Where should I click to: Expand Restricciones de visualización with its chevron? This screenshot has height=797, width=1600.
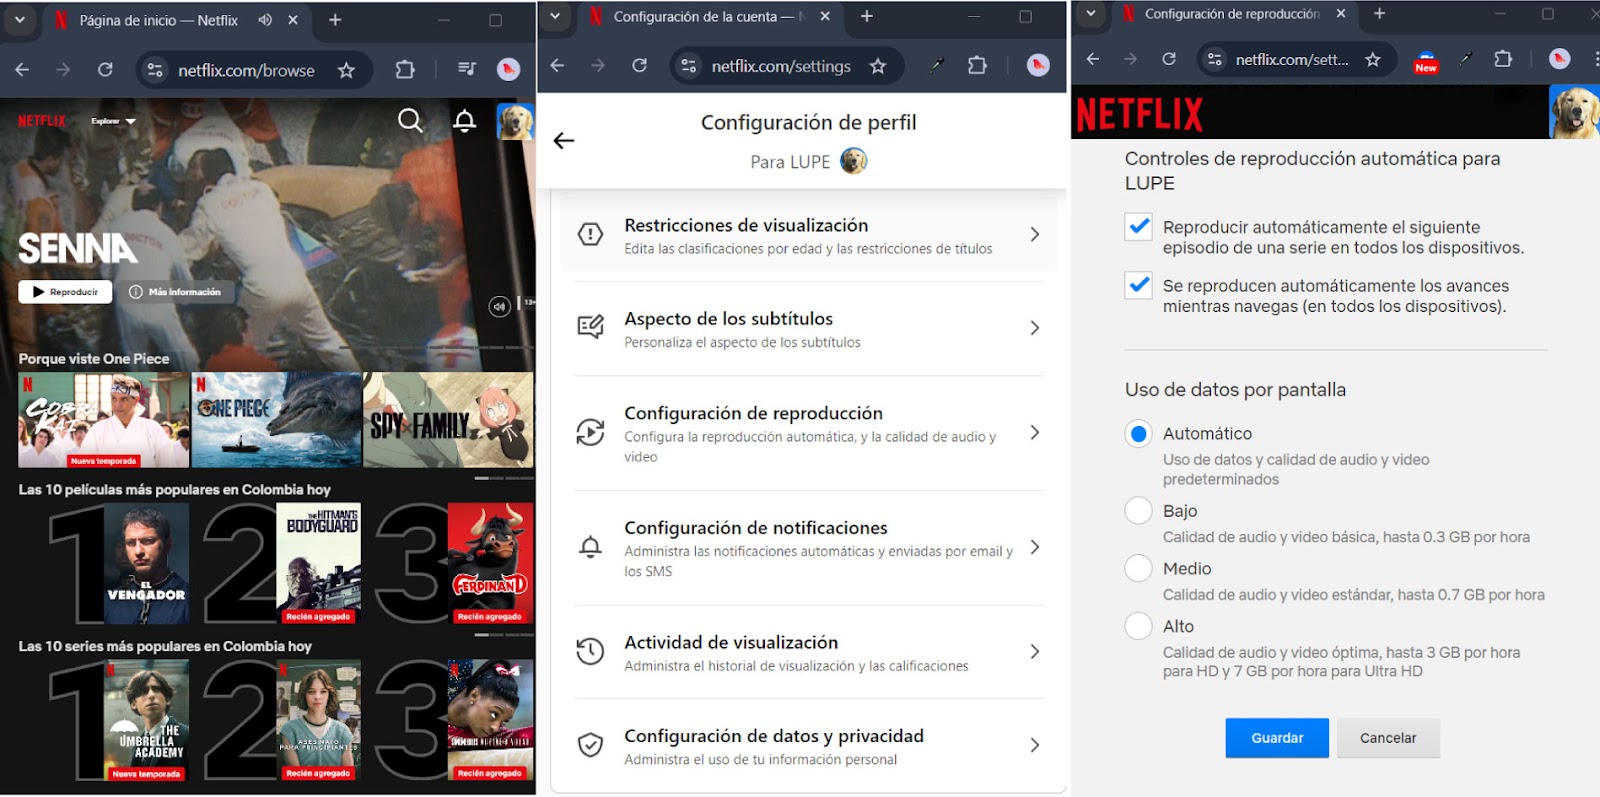pyautogui.click(x=1034, y=234)
